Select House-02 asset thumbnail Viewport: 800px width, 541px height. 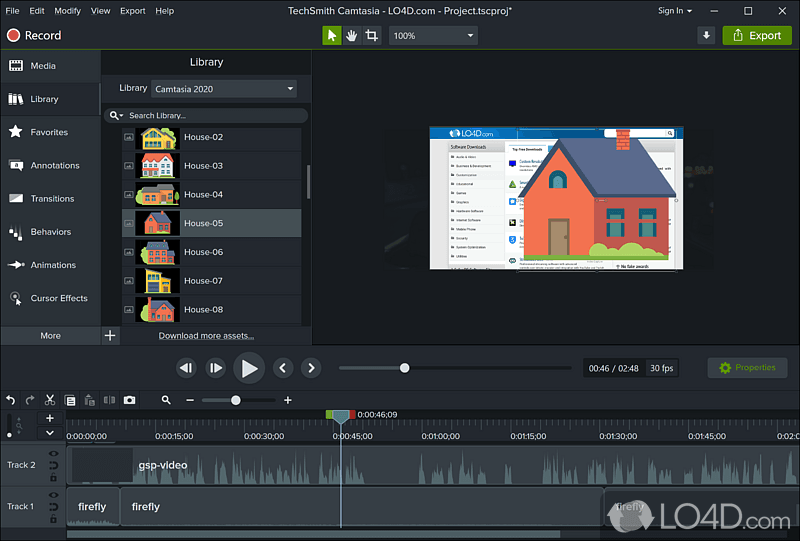(x=158, y=137)
